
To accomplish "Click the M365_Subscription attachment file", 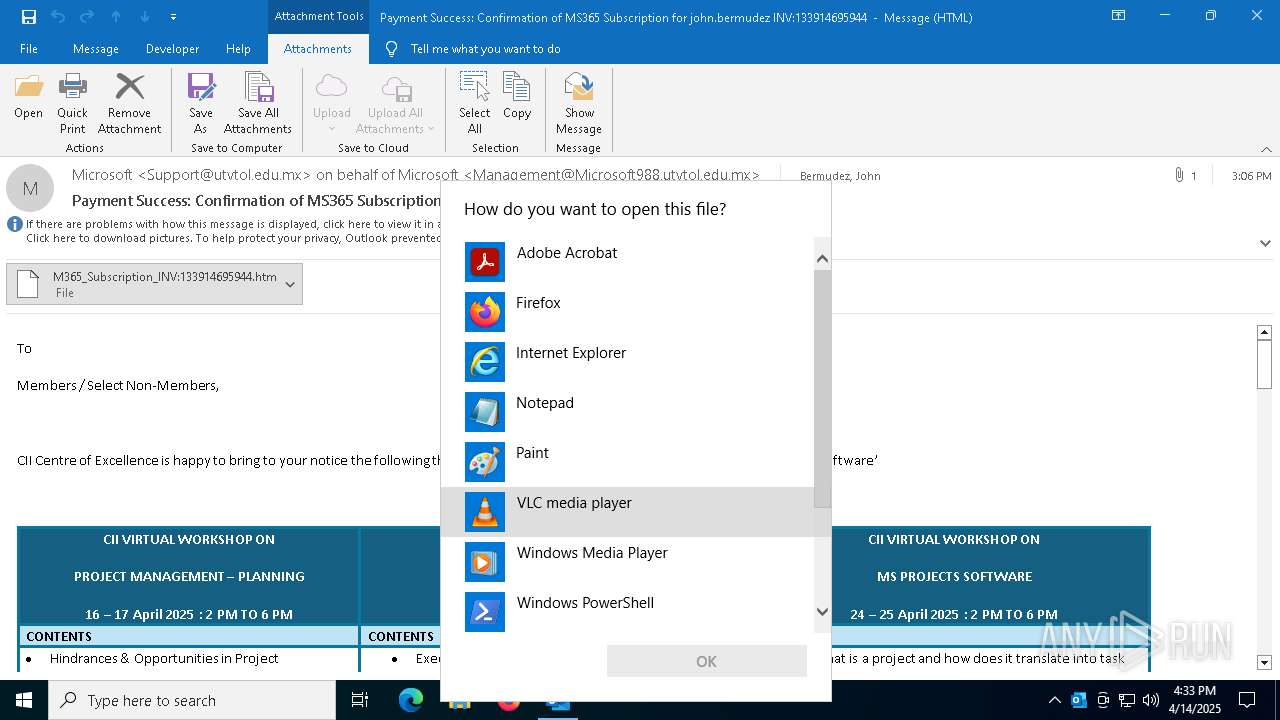I will [x=154, y=284].
